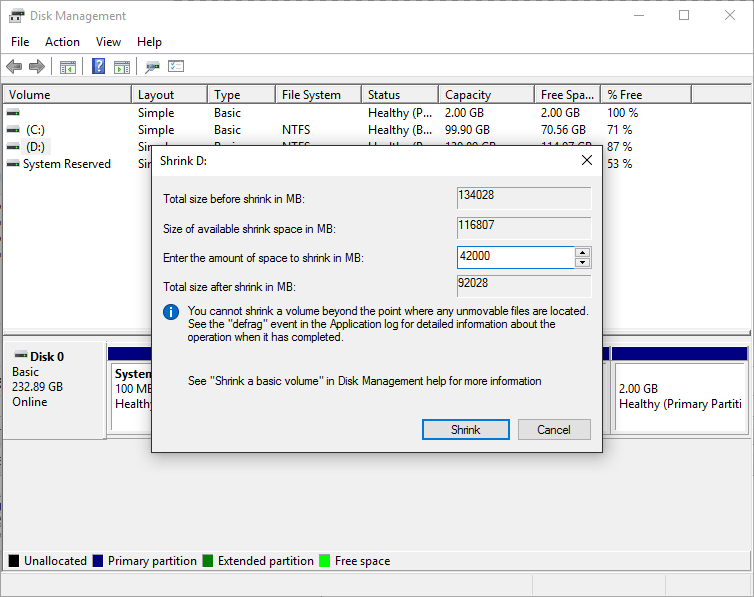
Task: Sort by the Type column header
Action: click(x=242, y=95)
